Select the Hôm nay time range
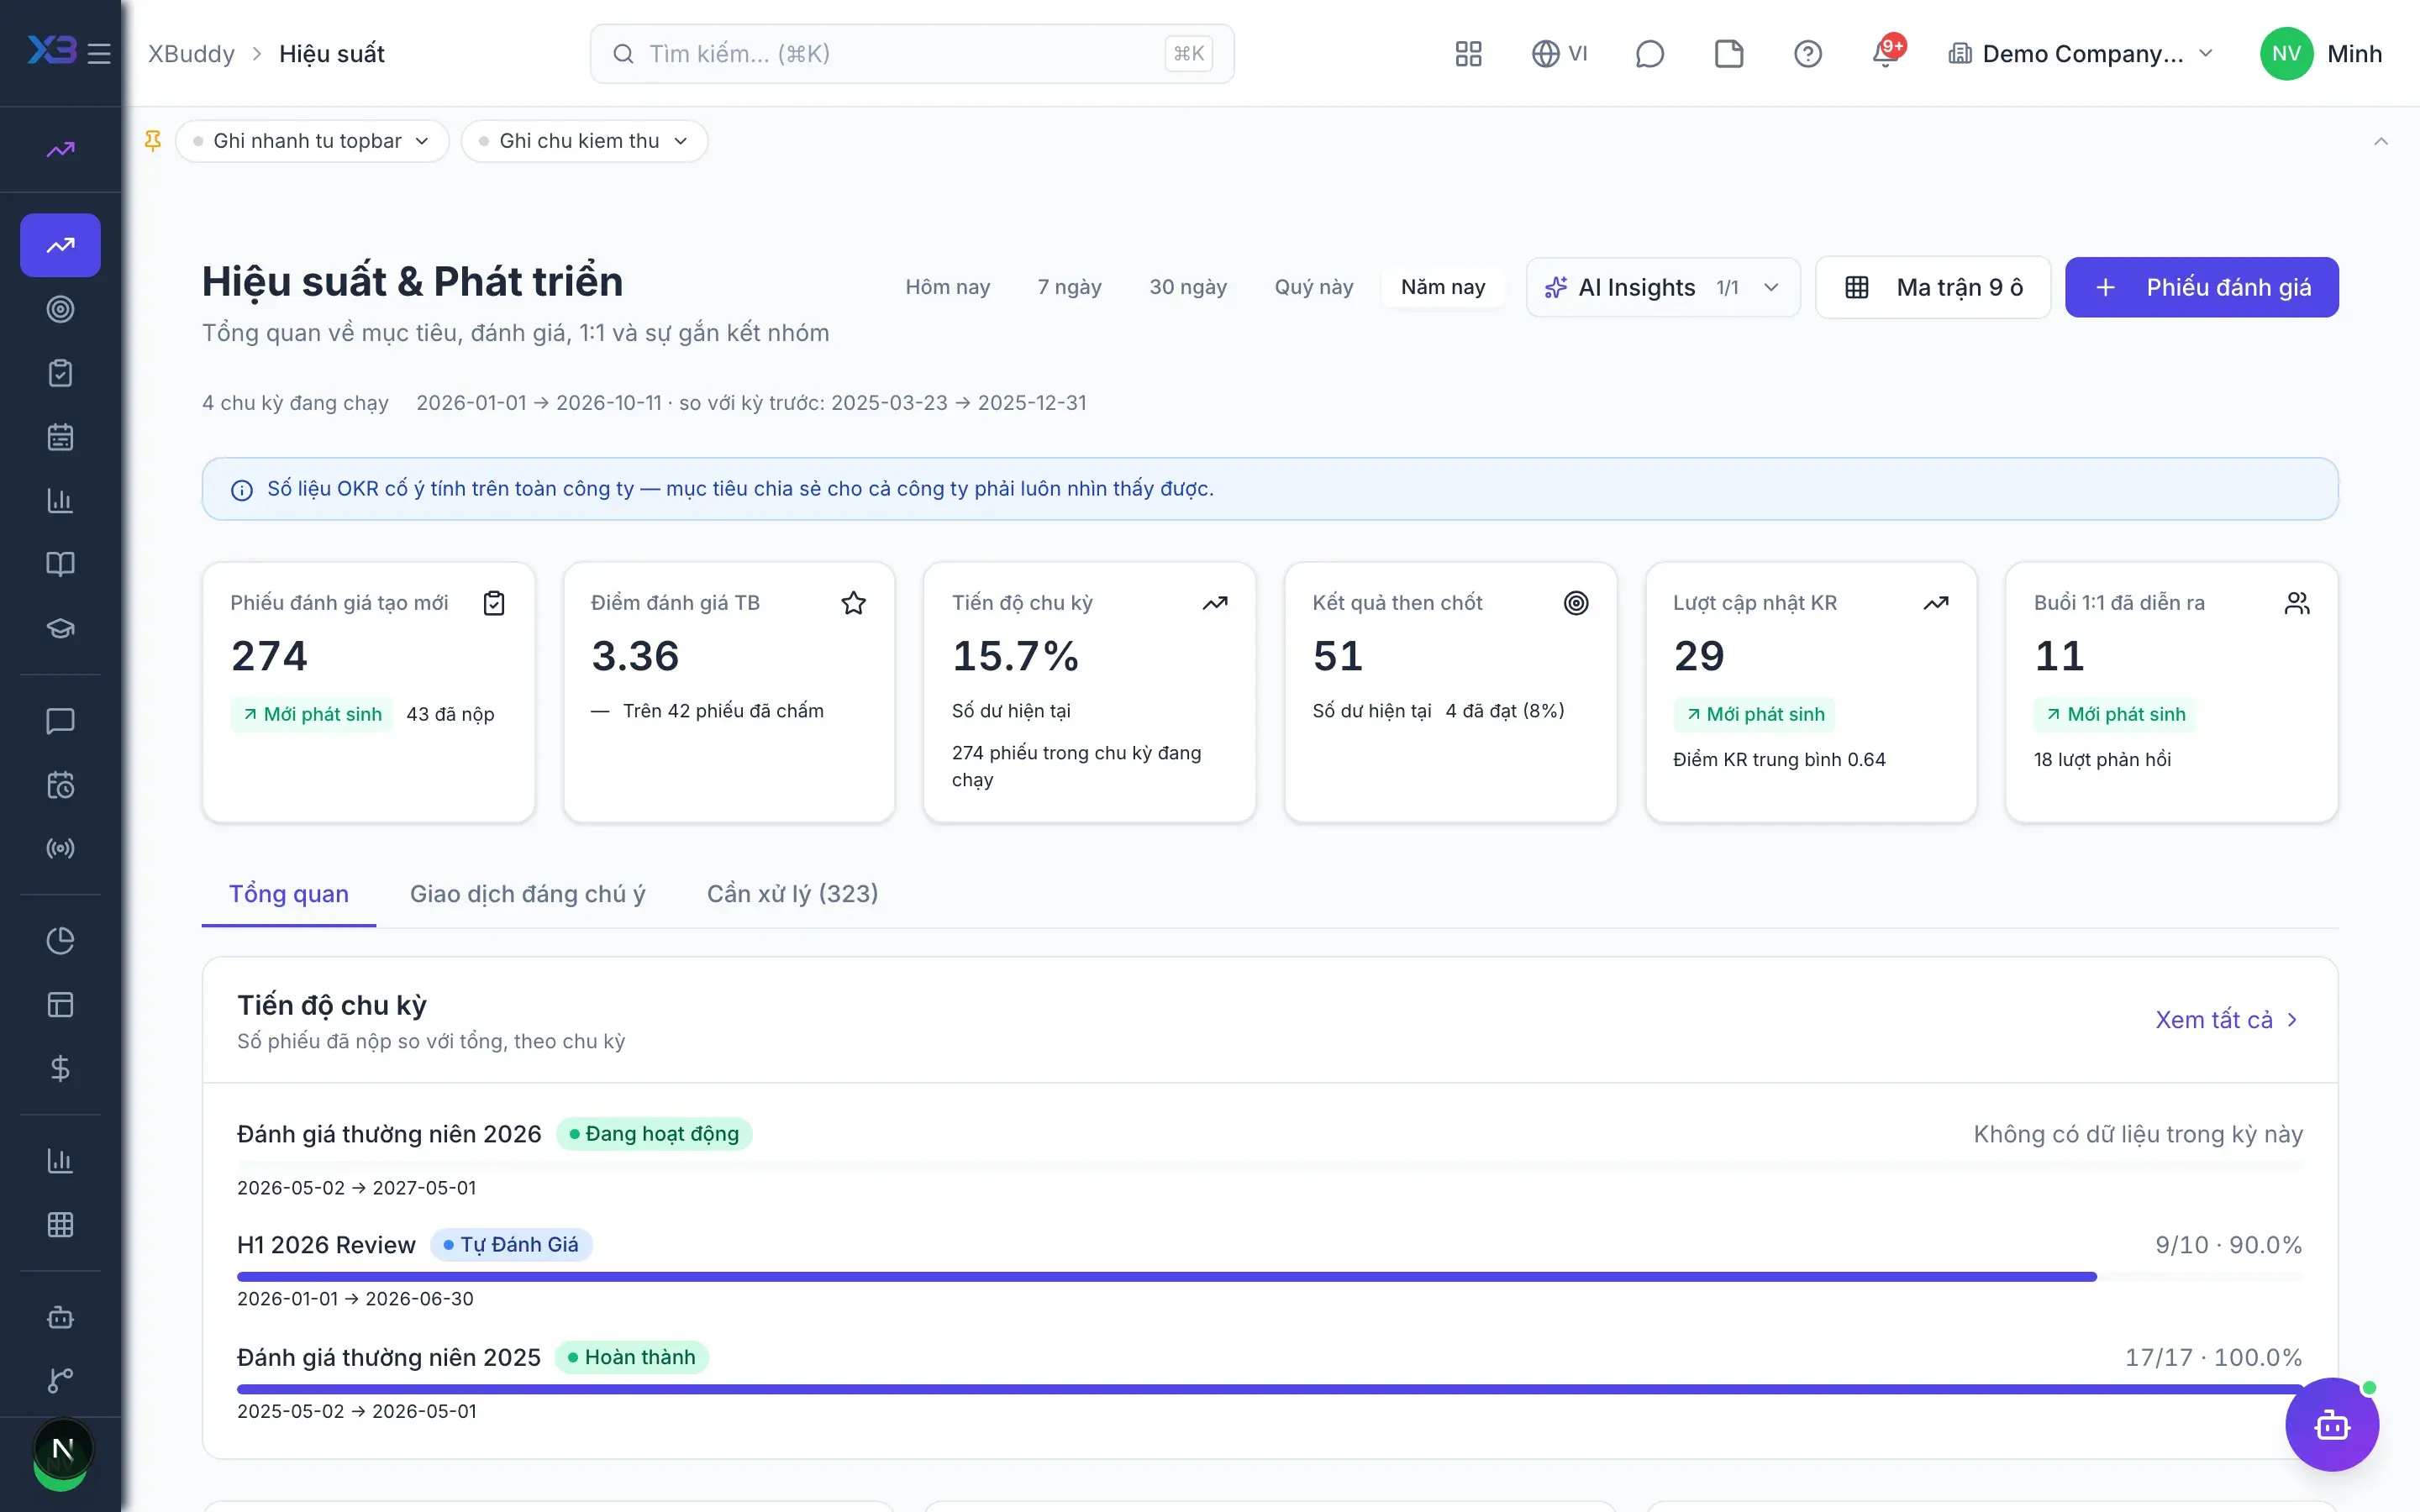2420x1512 pixels. click(x=947, y=287)
